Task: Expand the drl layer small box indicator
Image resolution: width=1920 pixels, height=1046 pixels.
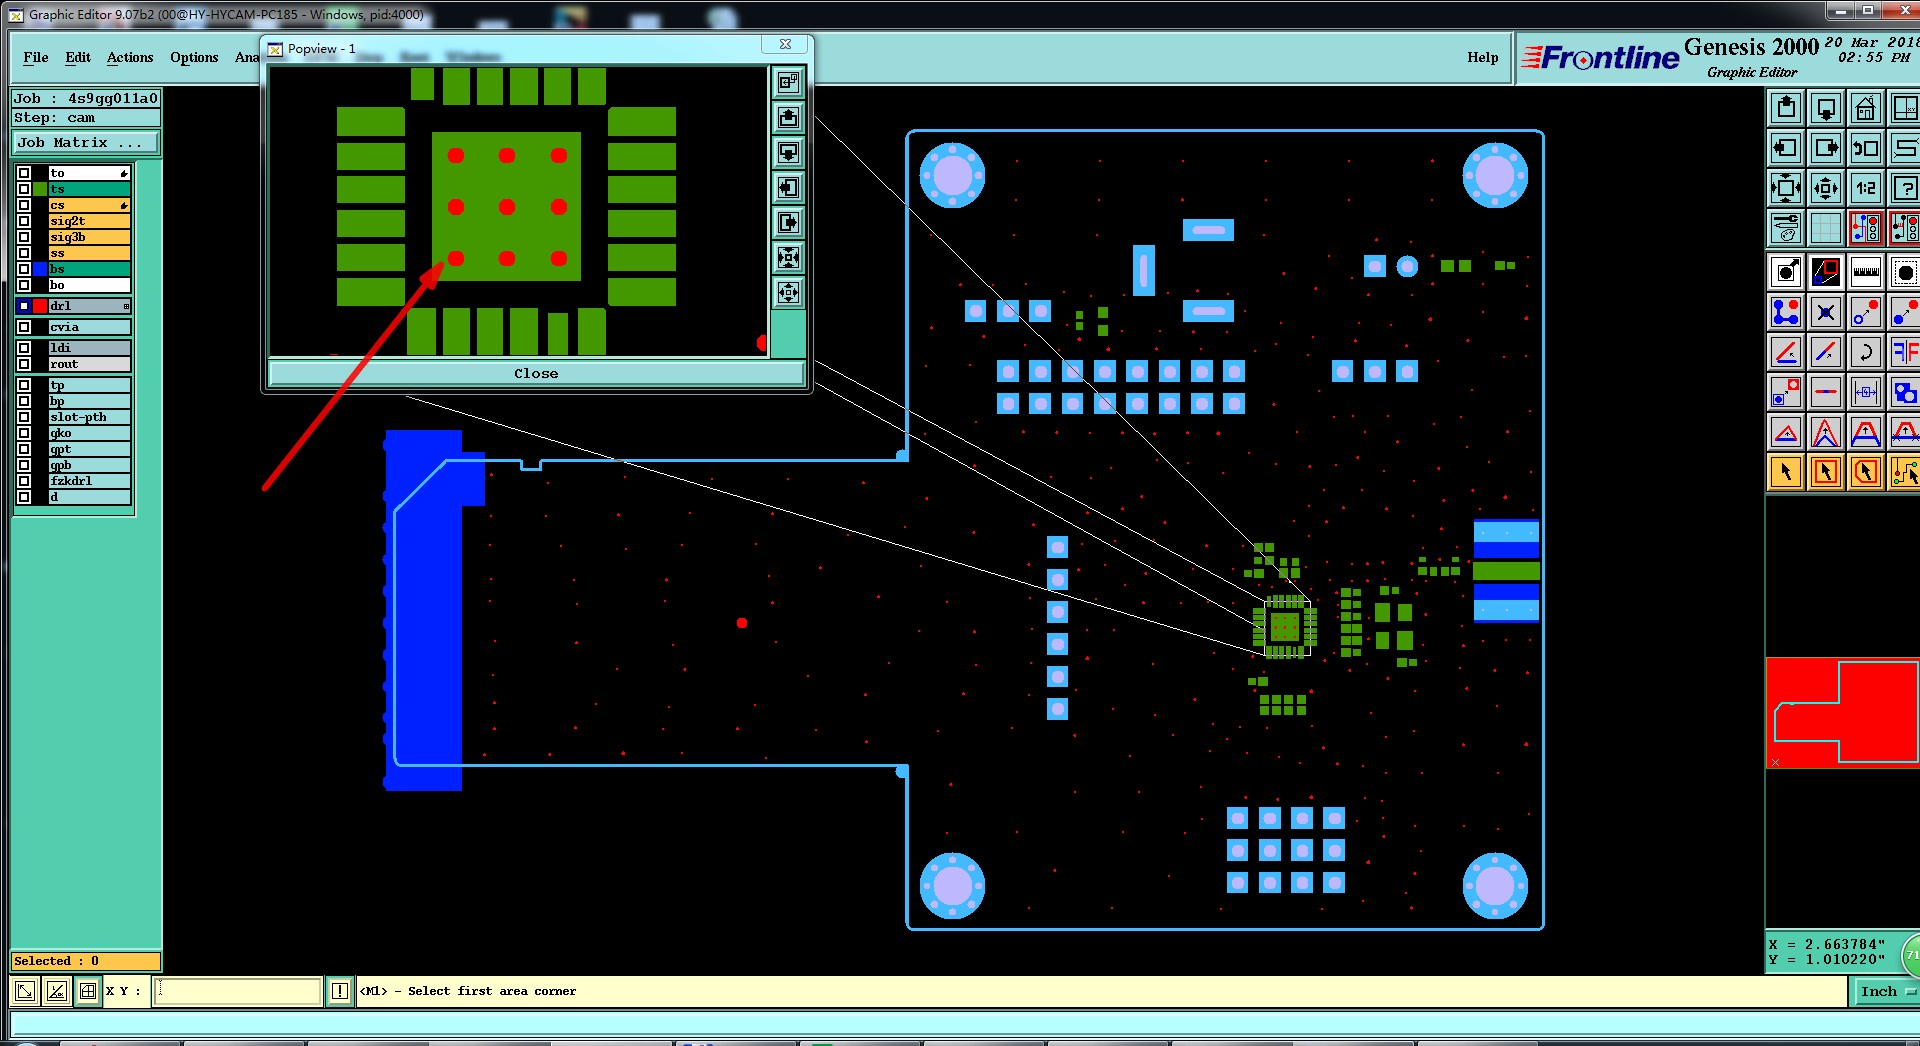Action: coord(126,306)
